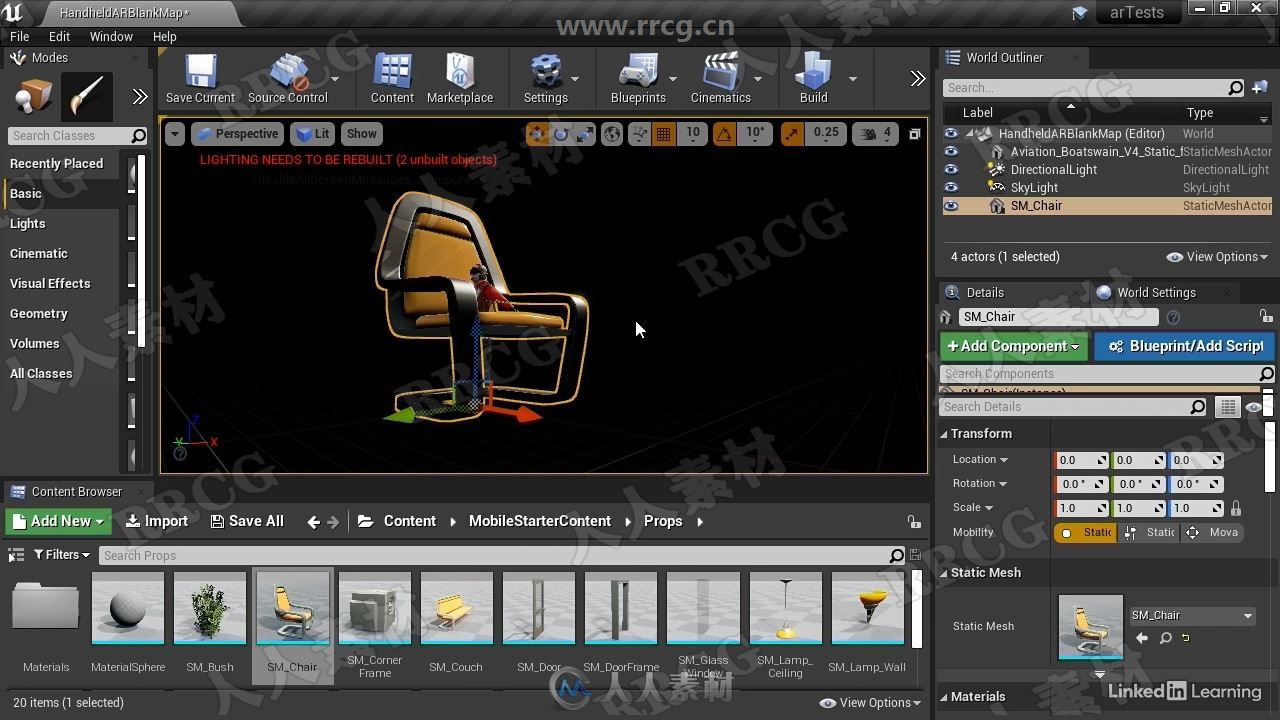Viewport: 1280px width, 720px height.
Task: Browse to SM_Chair asset magnifier icon
Action: coord(1165,638)
